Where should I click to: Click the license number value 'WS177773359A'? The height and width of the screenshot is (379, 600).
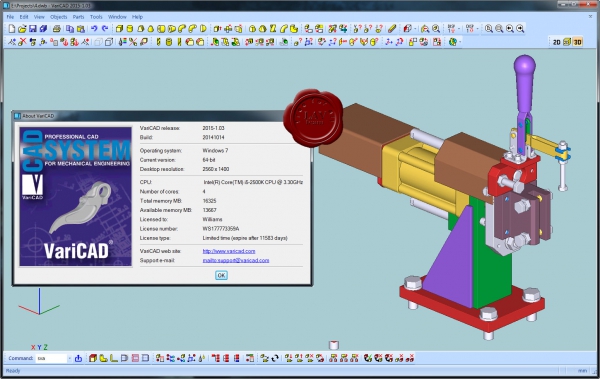coord(221,229)
